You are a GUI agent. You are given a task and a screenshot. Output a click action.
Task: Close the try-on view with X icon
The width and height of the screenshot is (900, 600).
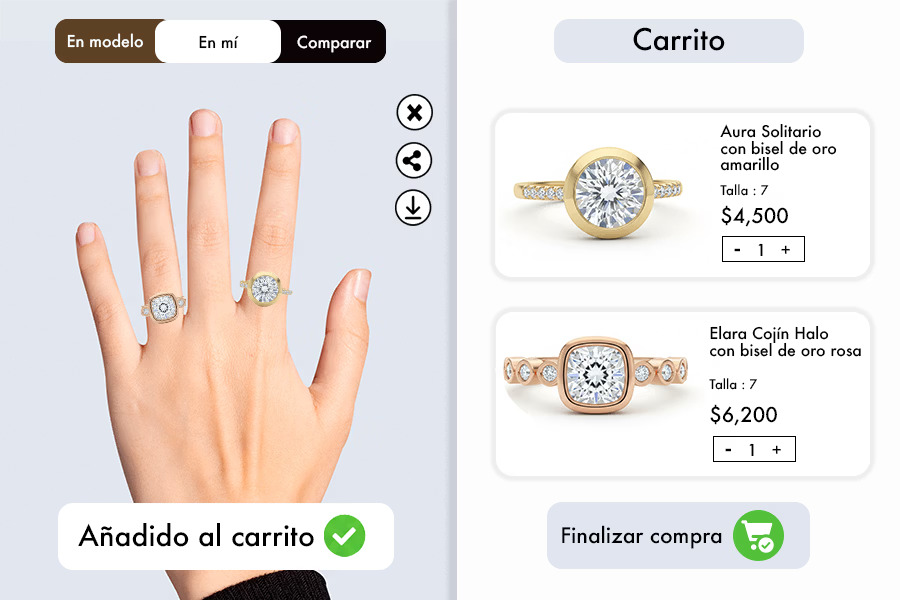click(x=414, y=112)
